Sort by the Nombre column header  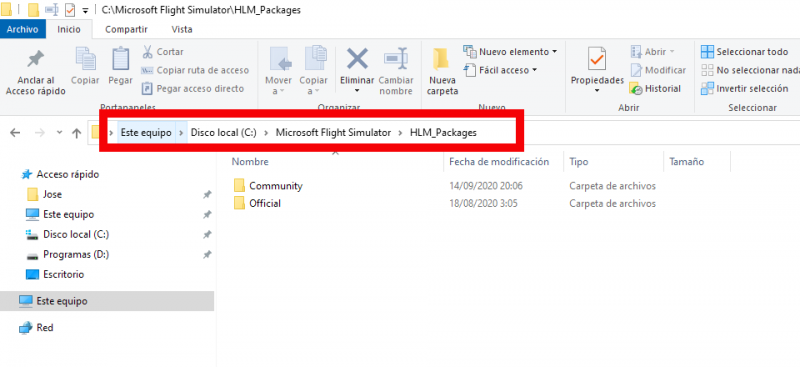(250, 162)
